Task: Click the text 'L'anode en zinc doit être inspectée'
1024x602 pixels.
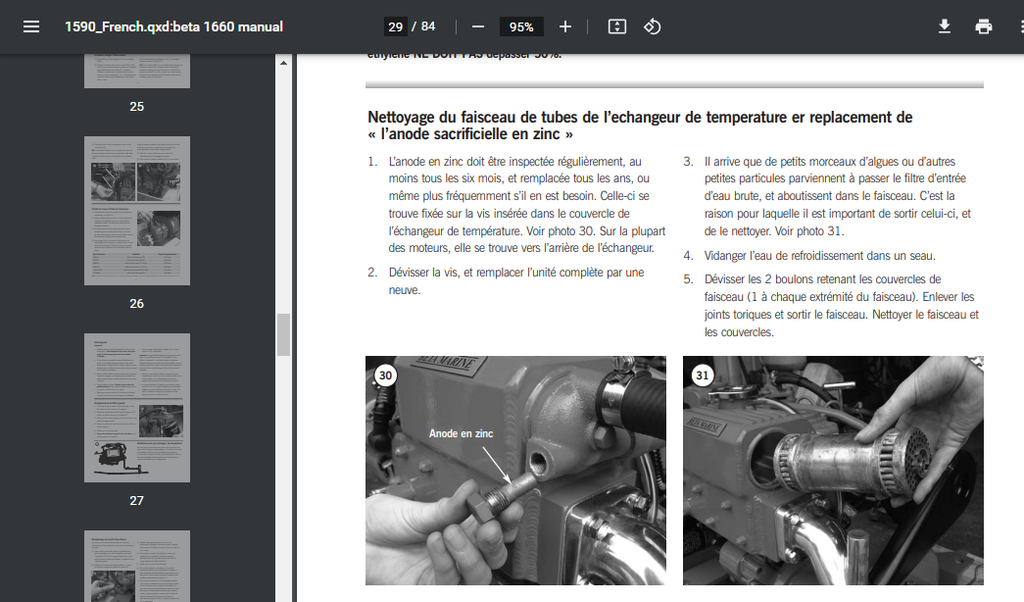Action: pos(473,161)
